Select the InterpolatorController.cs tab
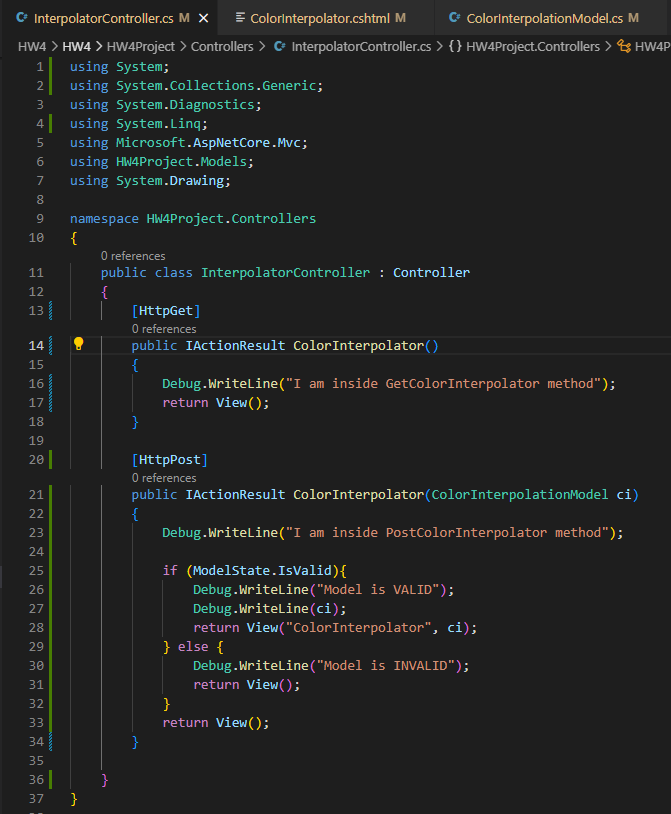 (103, 18)
